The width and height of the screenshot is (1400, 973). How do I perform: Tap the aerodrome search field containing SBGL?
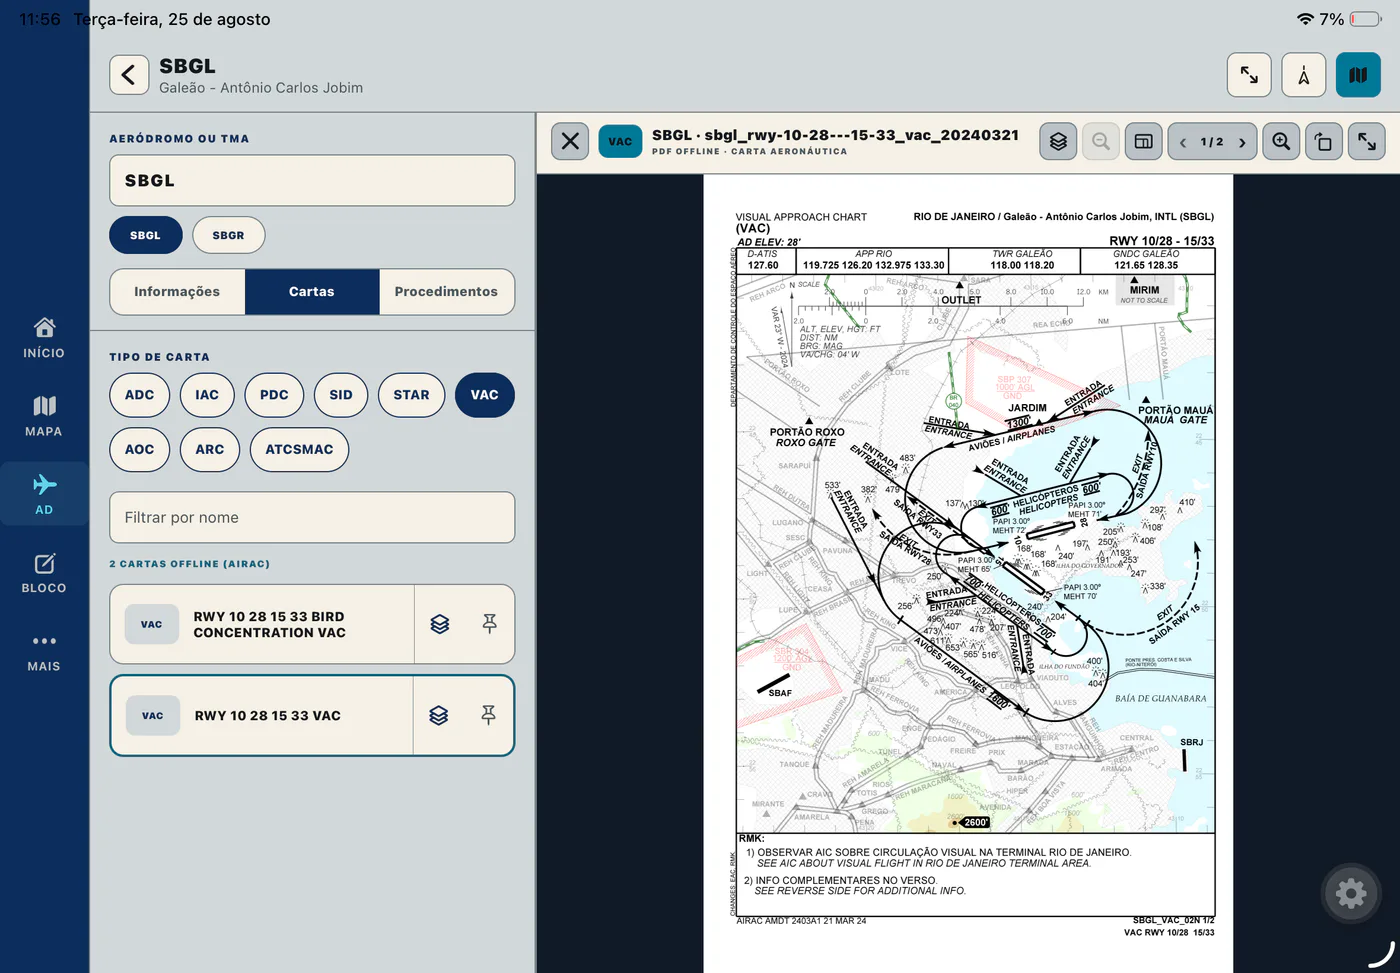tap(312, 181)
